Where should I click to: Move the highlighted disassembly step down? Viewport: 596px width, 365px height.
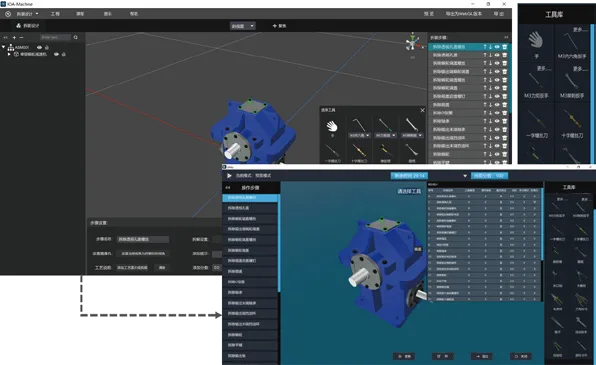pos(490,47)
